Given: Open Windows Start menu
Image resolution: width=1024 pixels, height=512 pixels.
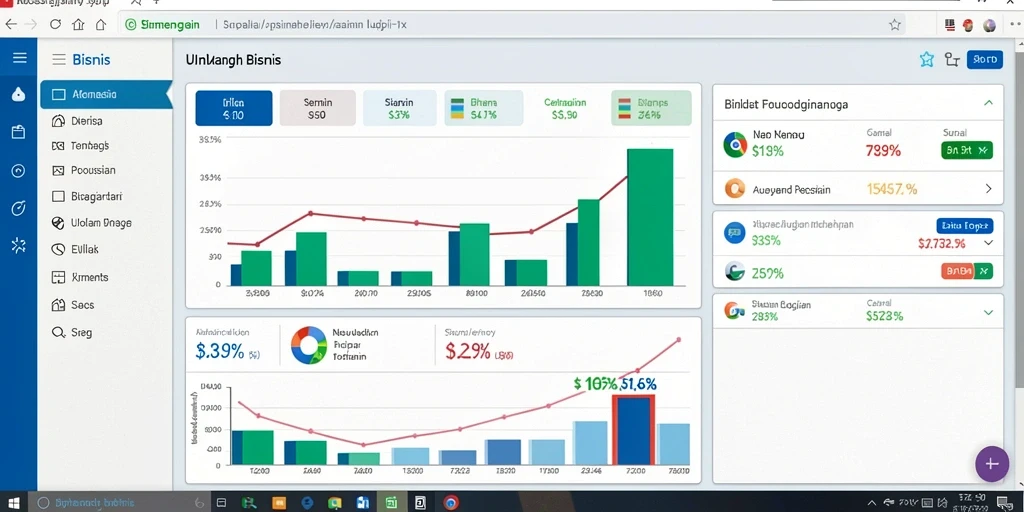Looking at the screenshot, I should (13, 503).
